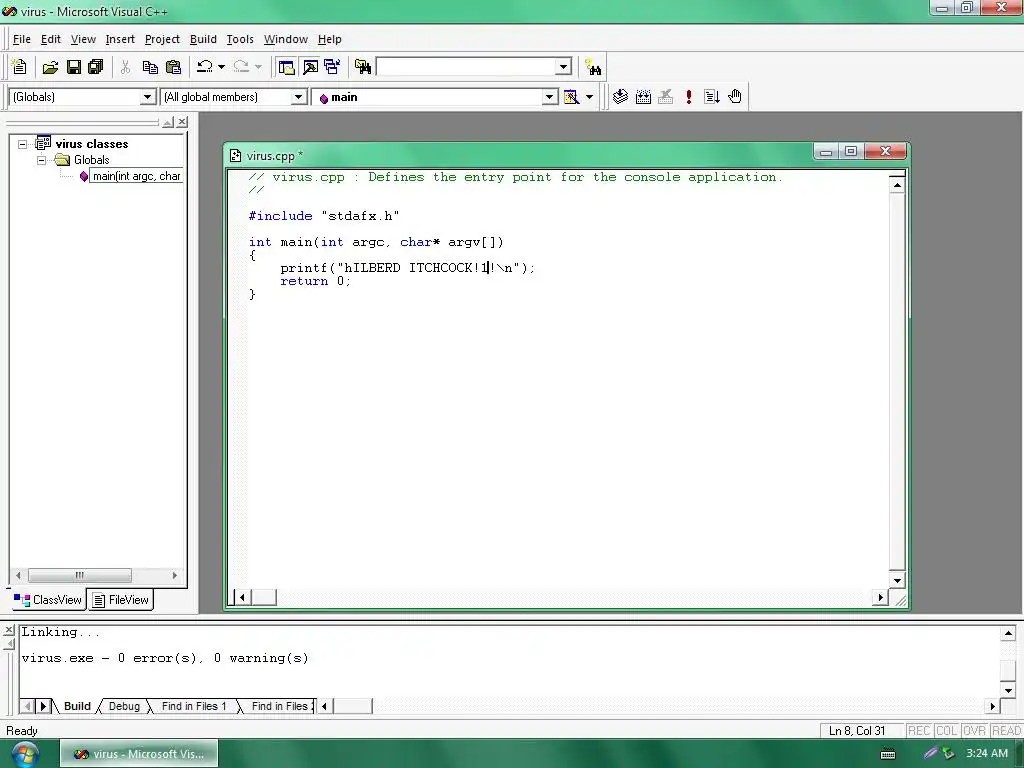The height and width of the screenshot is (768, 1024).
Task: Click the Cut scissors icon
Action: tap(125, 67)
